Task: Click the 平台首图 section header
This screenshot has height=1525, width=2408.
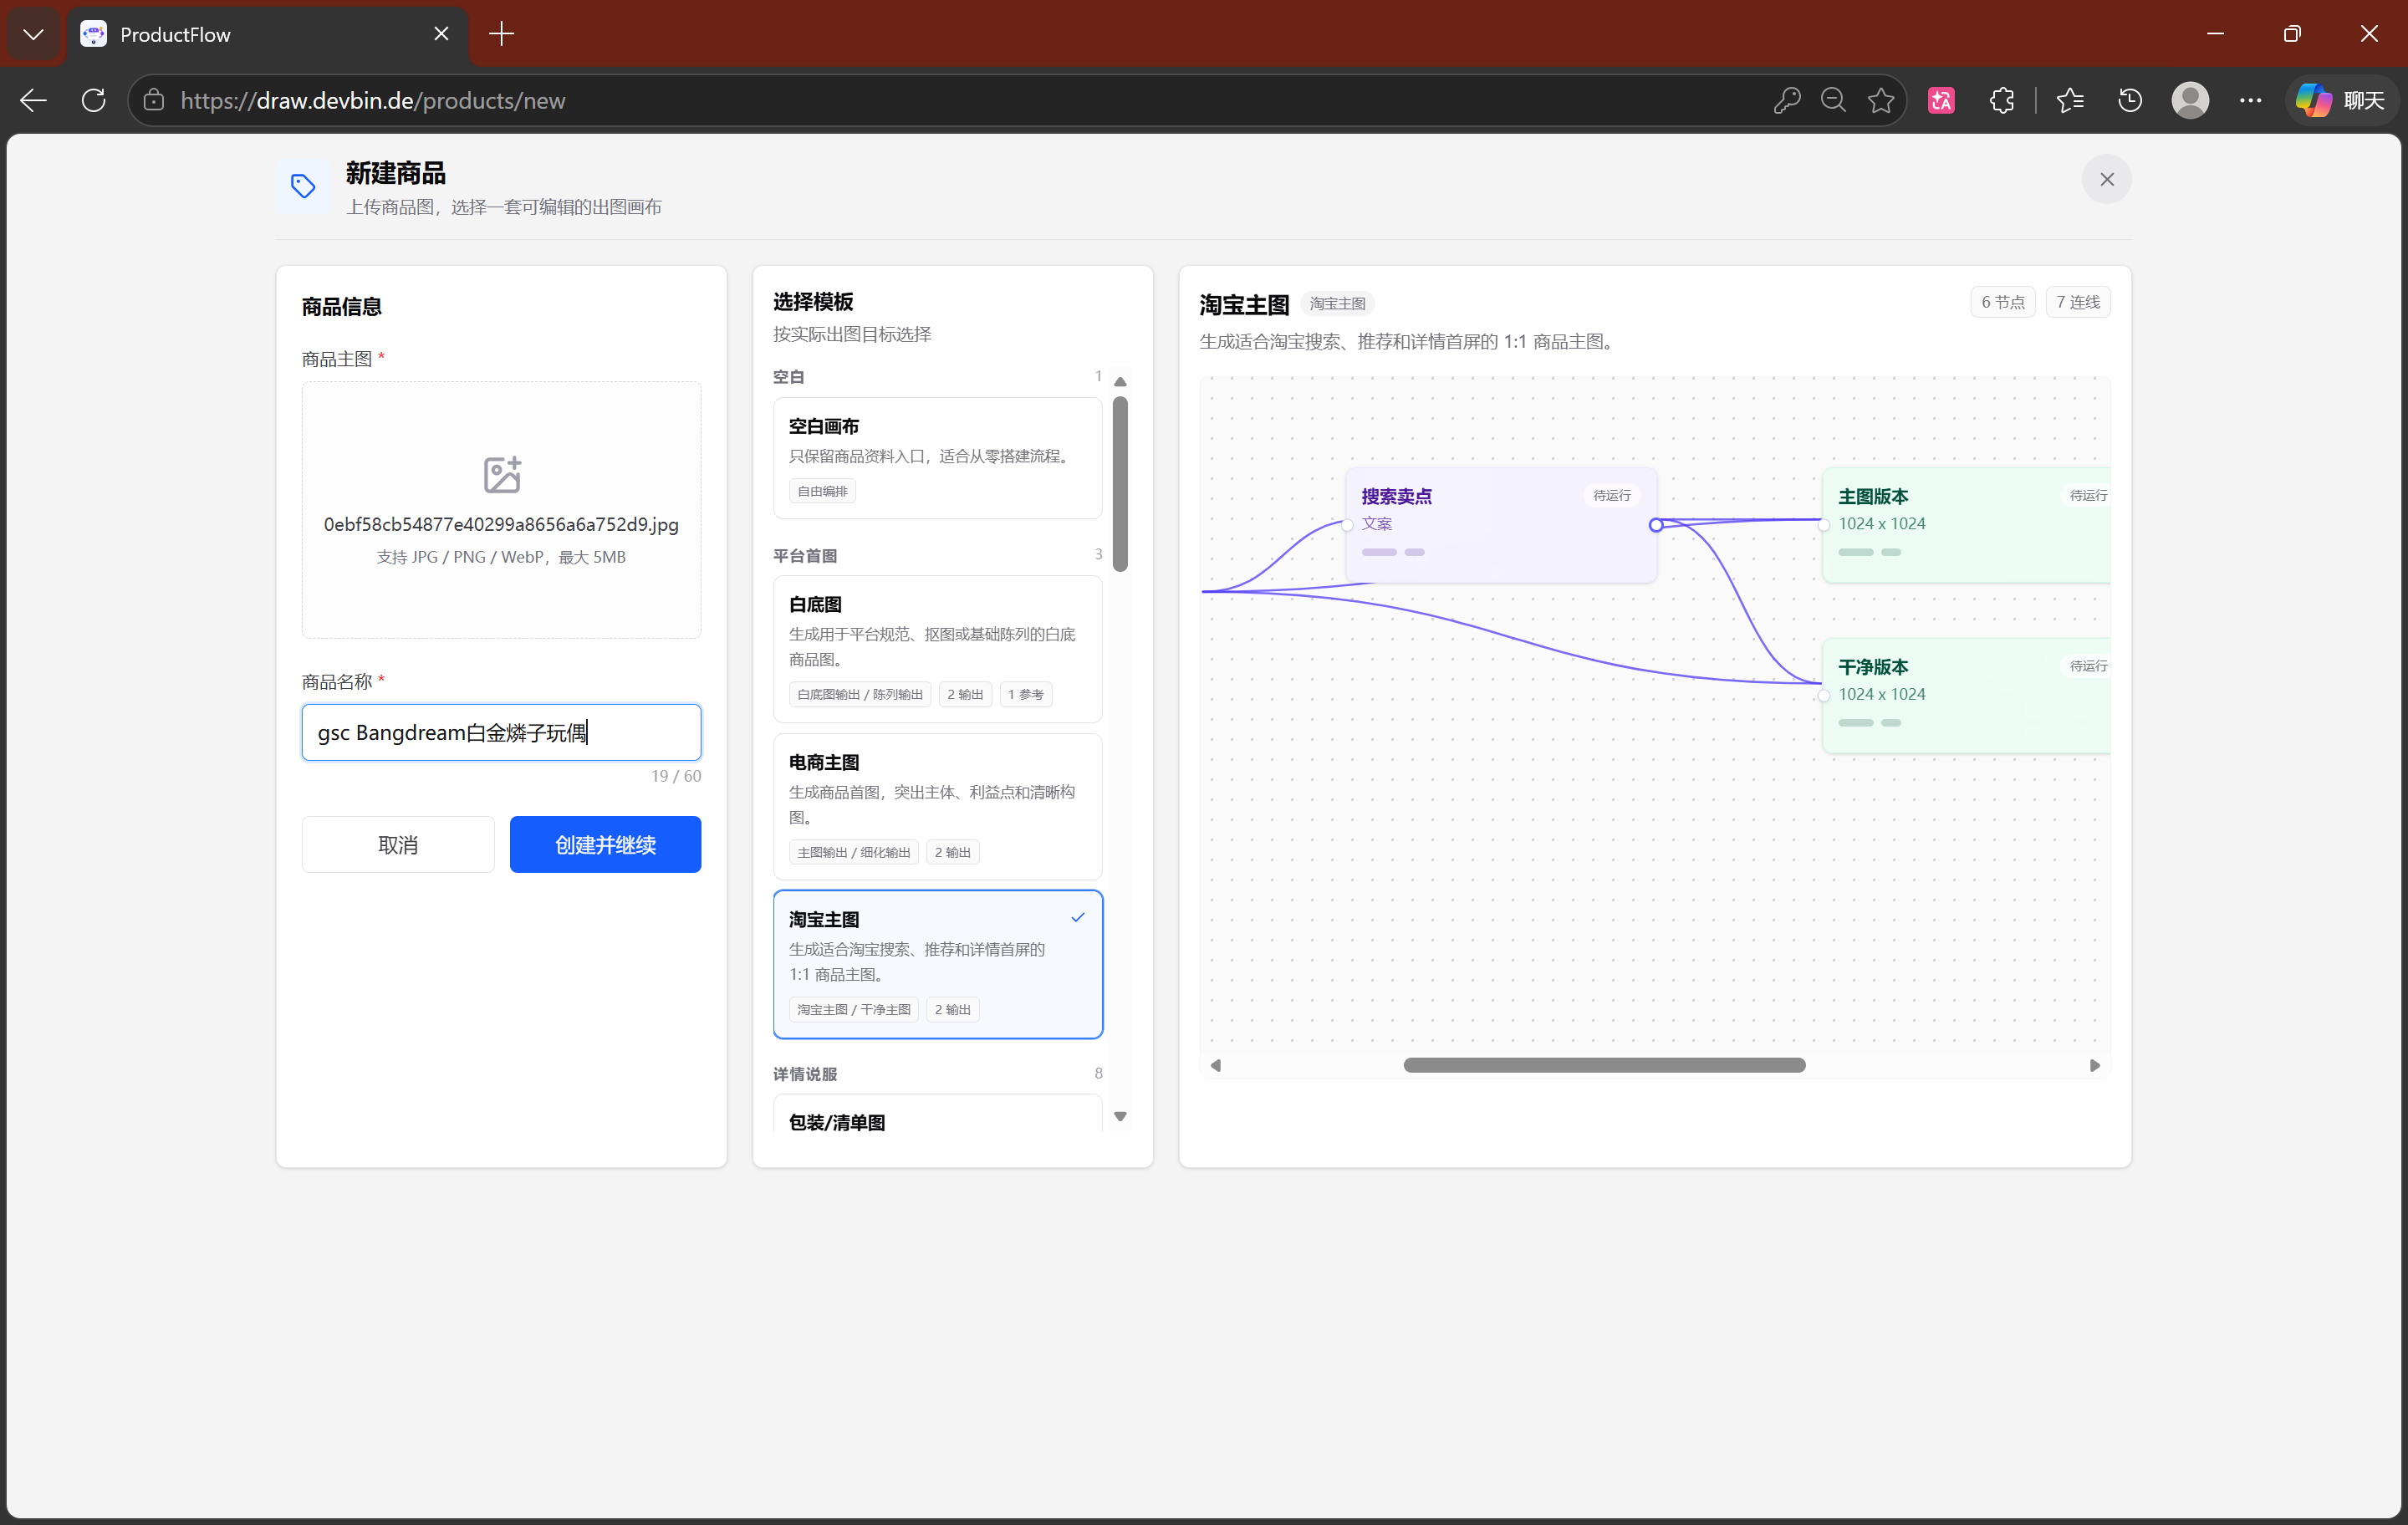Action: (x=805, y=555)
